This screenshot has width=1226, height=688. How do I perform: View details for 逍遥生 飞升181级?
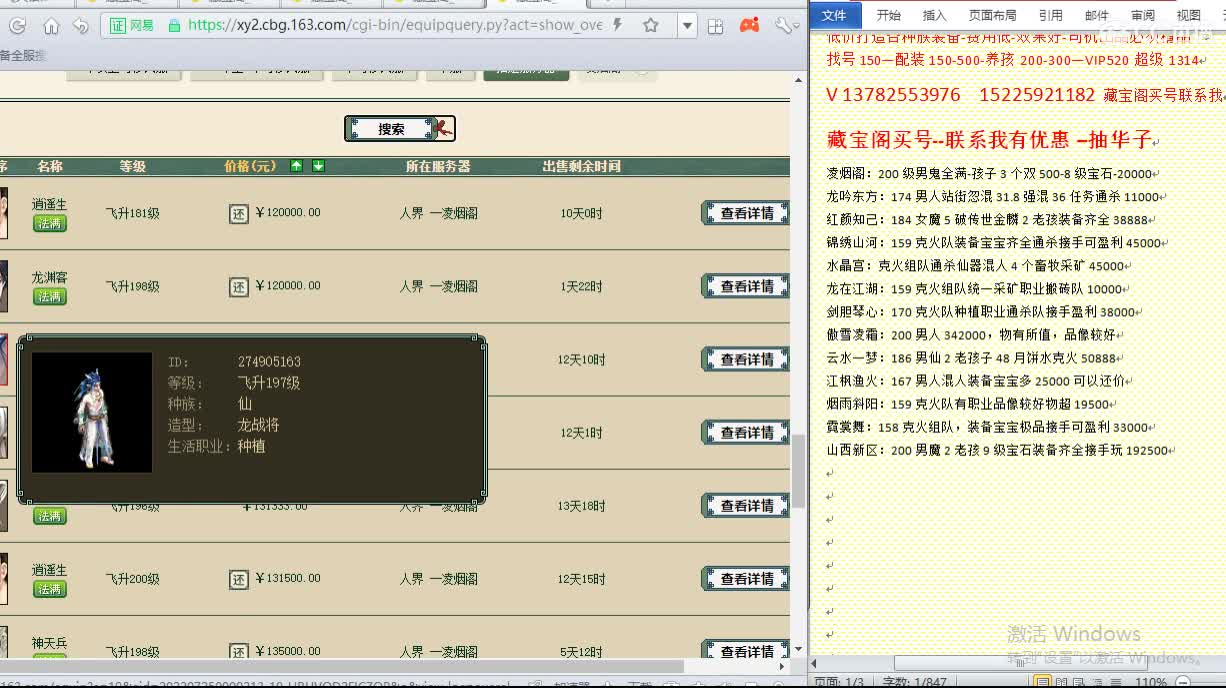[x=746, y=213]
